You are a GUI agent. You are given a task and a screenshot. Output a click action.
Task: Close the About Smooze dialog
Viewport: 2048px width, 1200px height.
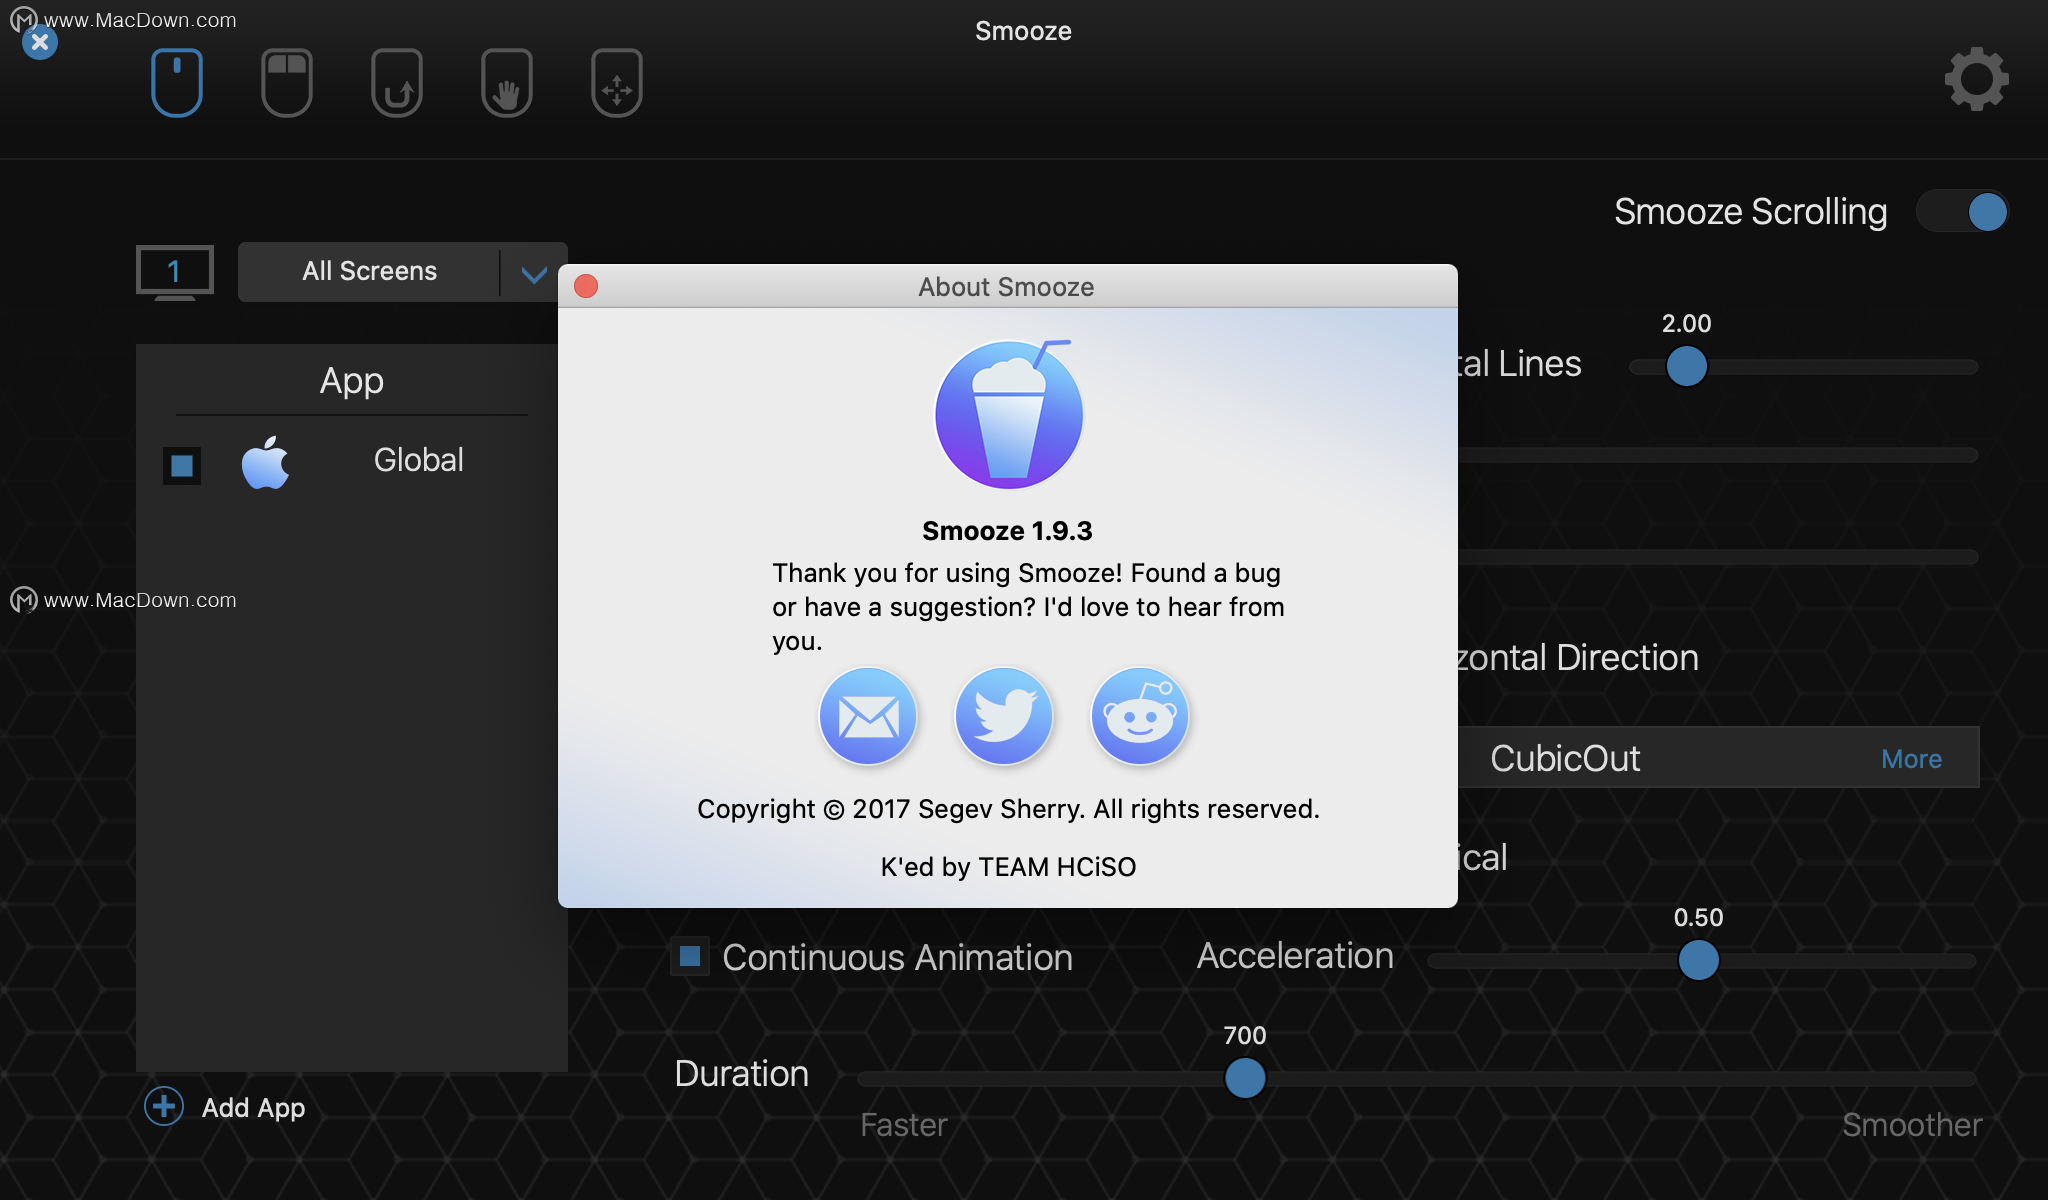(x=586, y=287)
